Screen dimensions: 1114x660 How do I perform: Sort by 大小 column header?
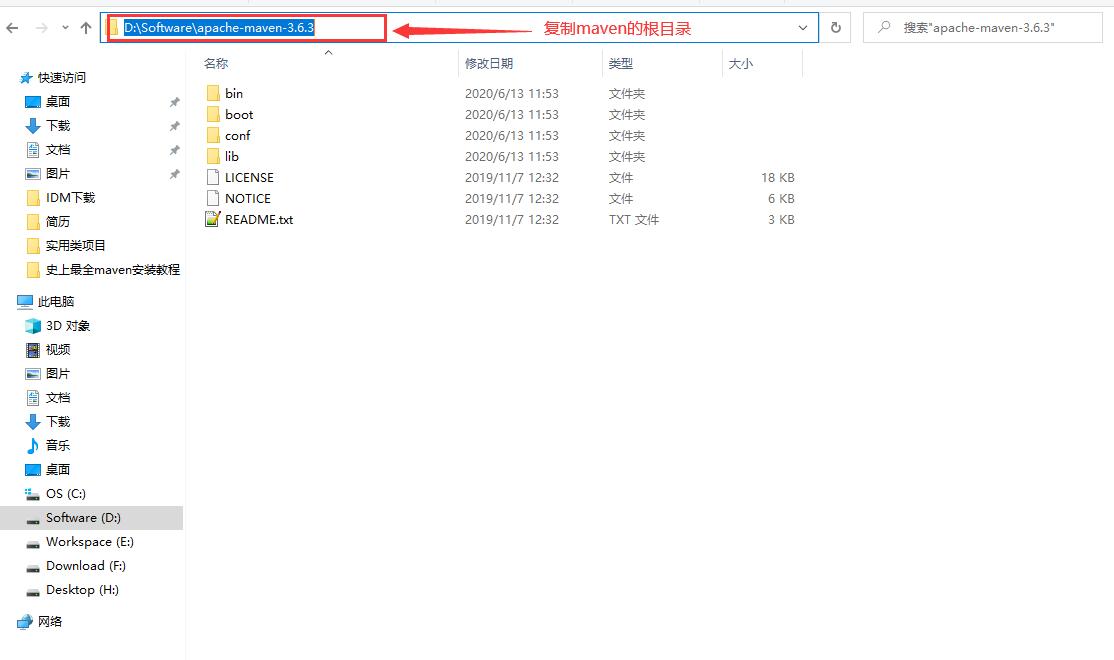(x=740, y=63)
